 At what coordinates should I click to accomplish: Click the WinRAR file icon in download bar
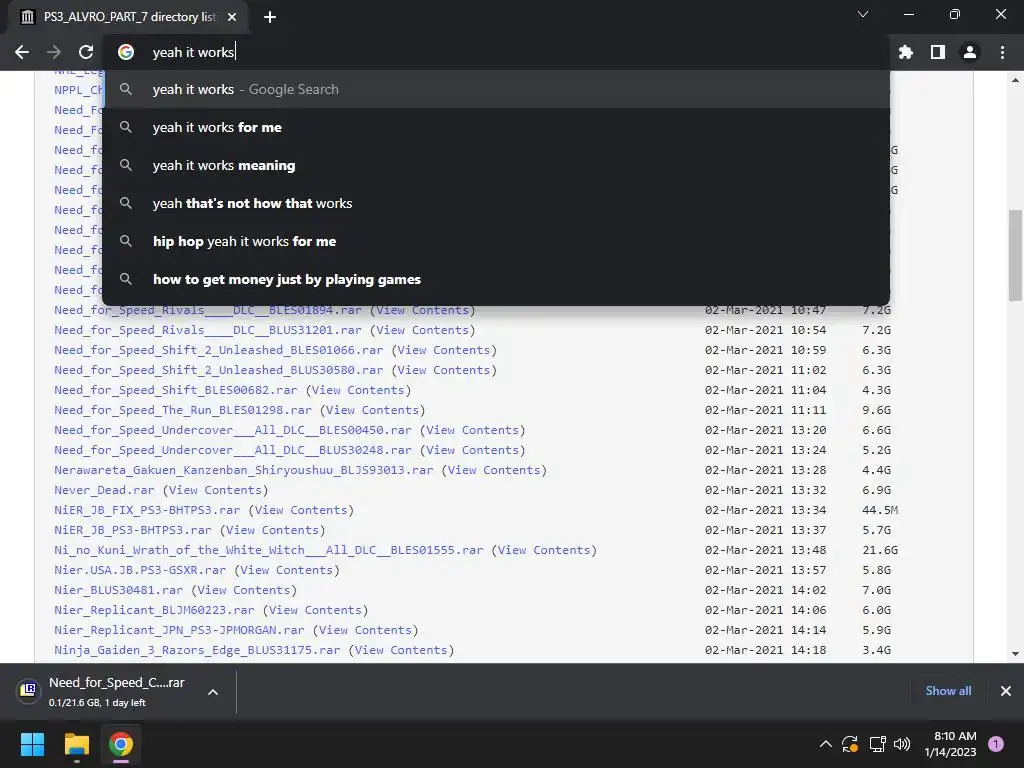coord(28,690)
